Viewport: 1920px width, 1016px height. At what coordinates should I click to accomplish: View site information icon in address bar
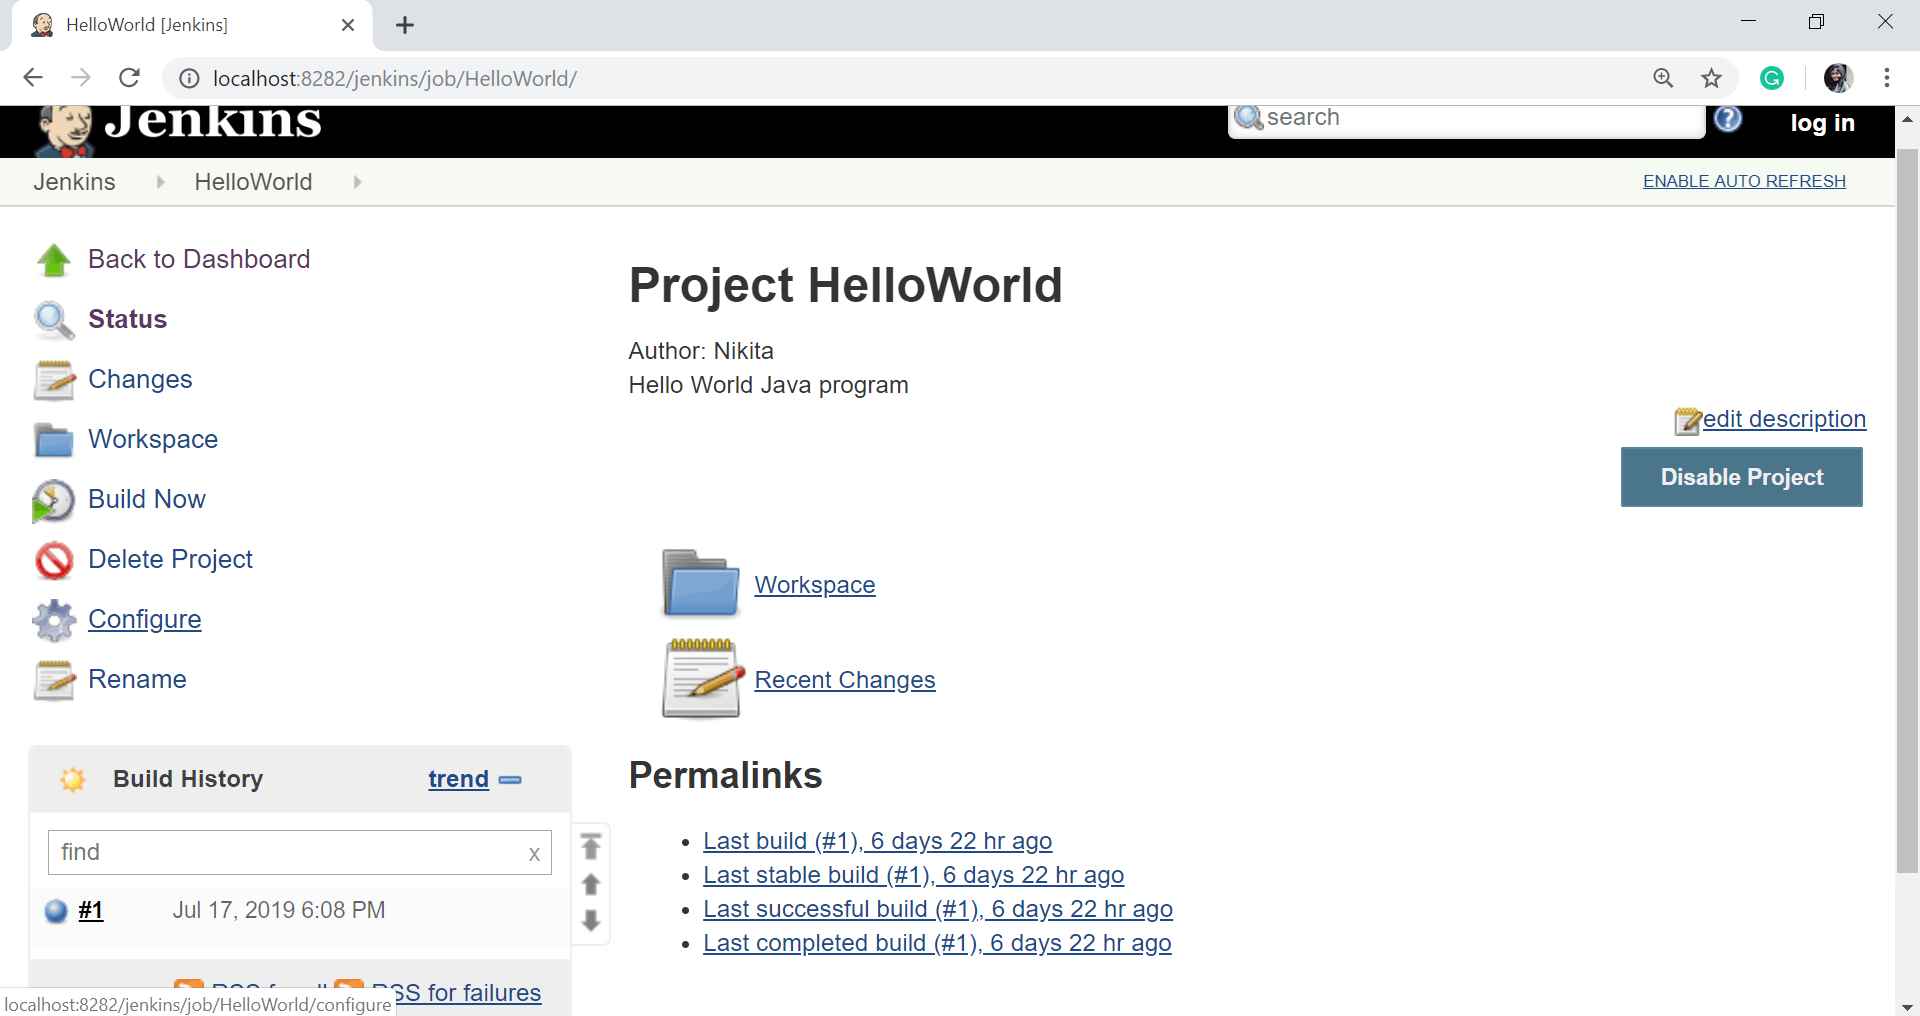pyautogui.click(x=188, y=78)
